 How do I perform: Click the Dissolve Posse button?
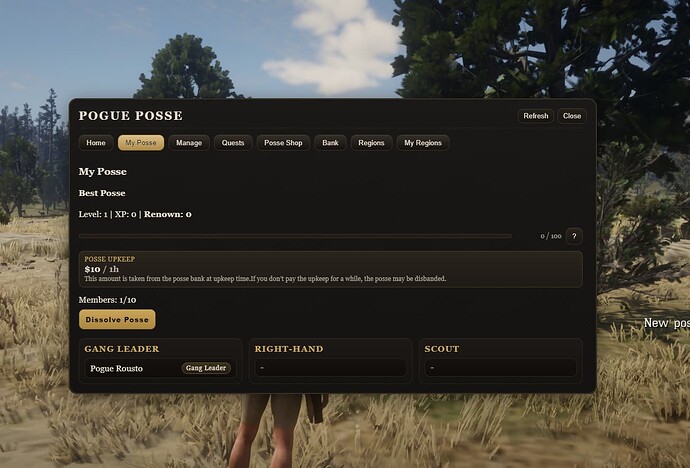(117, 319)
